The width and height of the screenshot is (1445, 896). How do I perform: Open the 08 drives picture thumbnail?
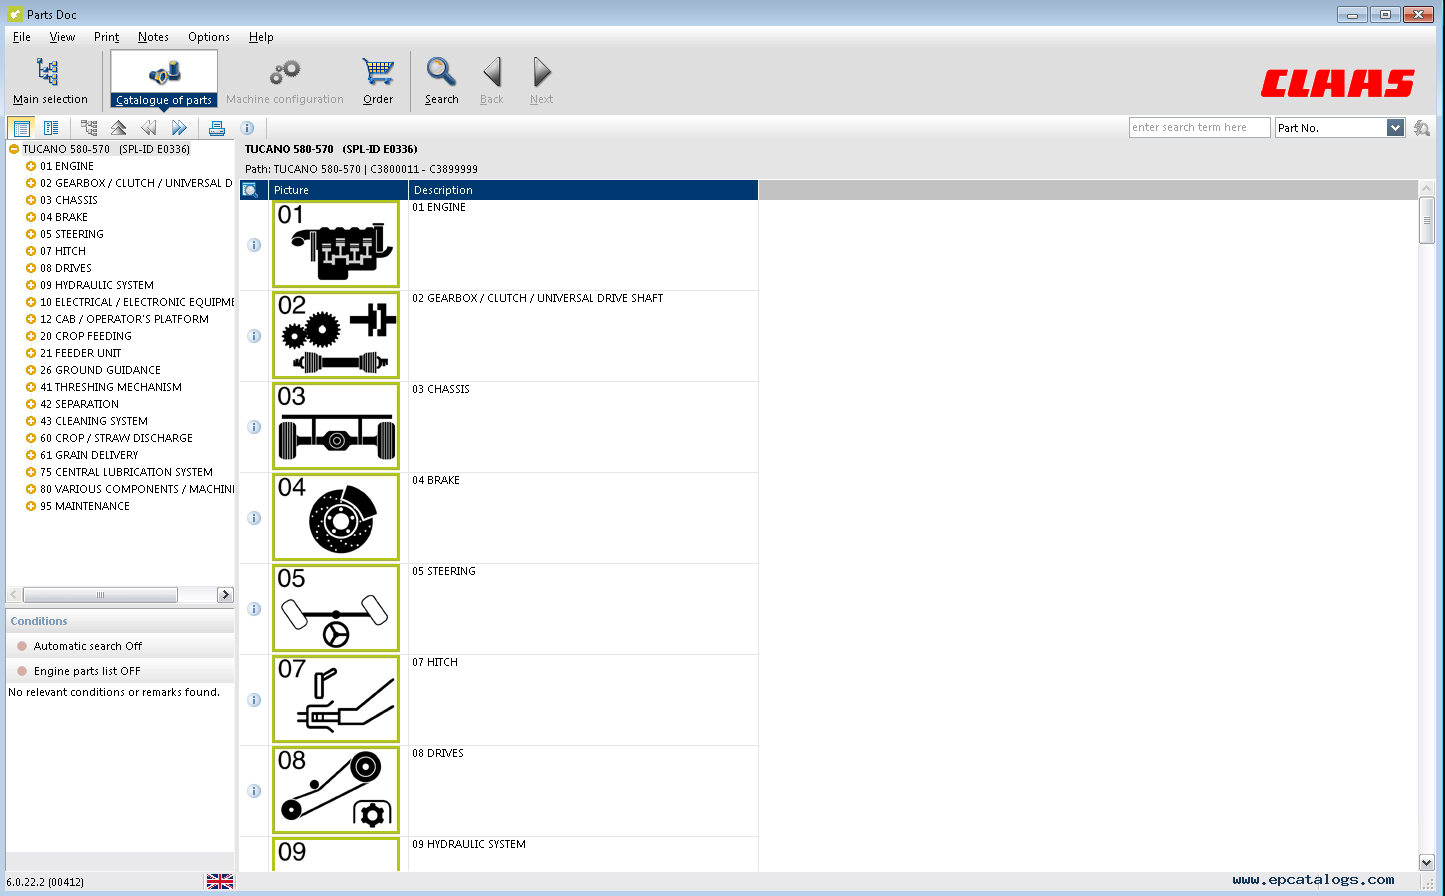tap(336, 791)
